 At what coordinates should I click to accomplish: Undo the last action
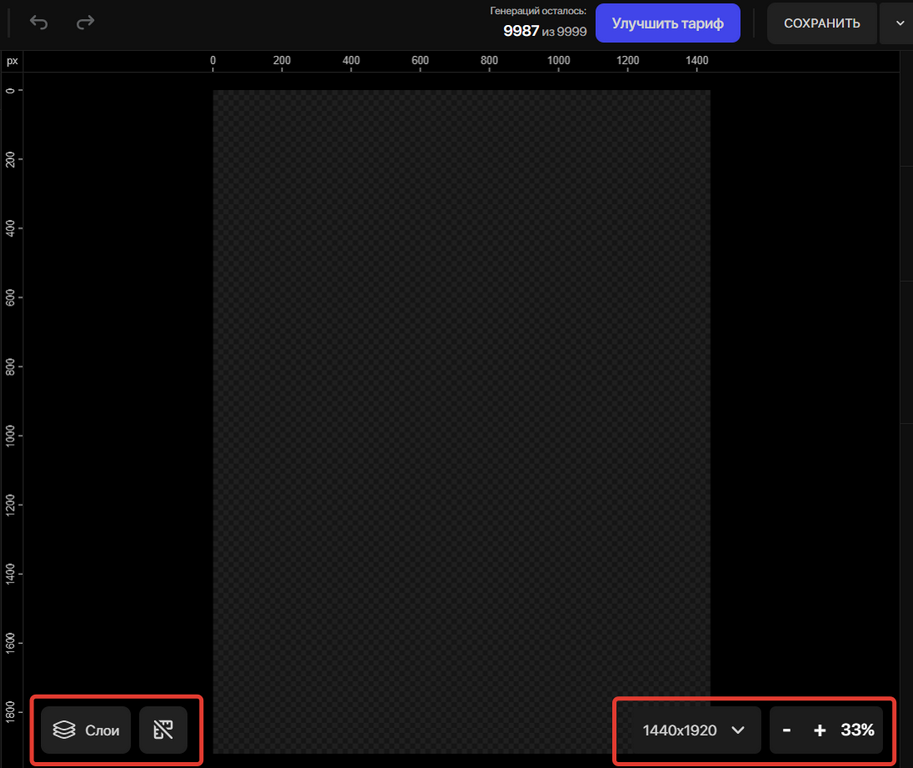tap(38, 23)
